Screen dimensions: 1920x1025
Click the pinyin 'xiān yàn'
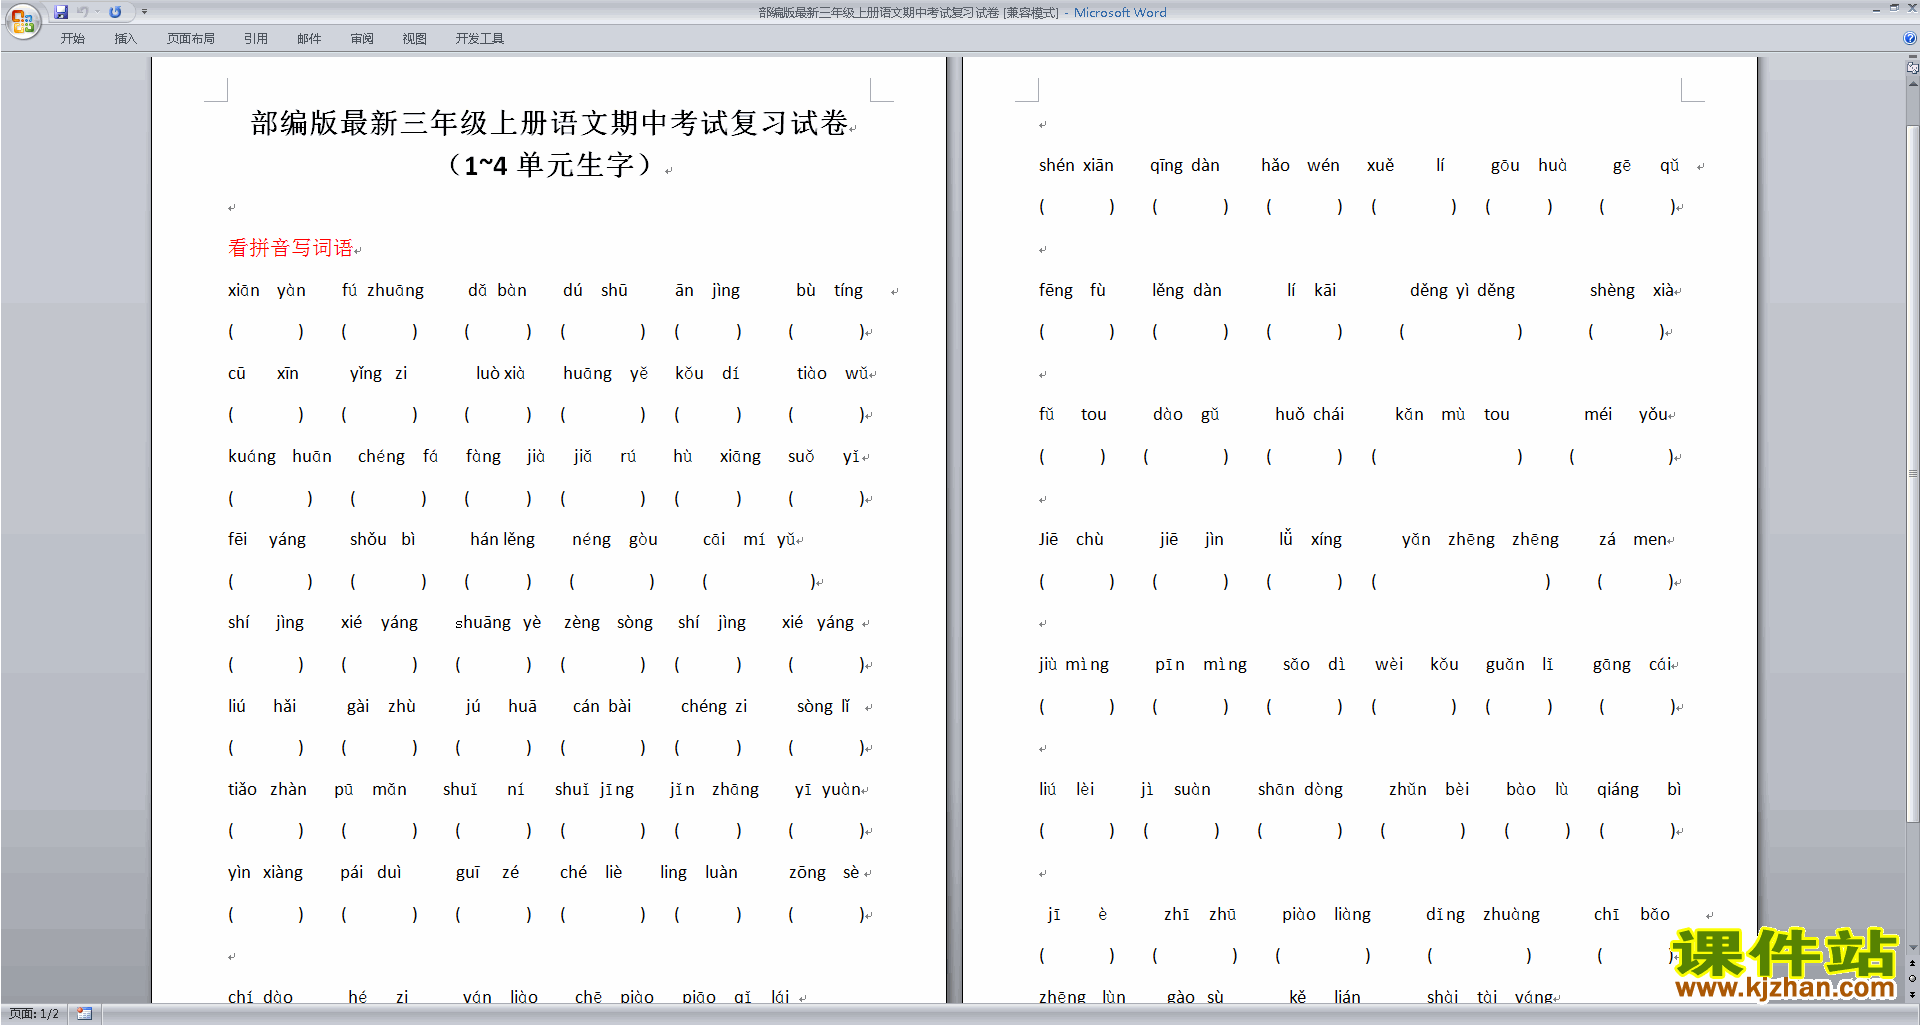pyautogui.click(x=266, y=290)
